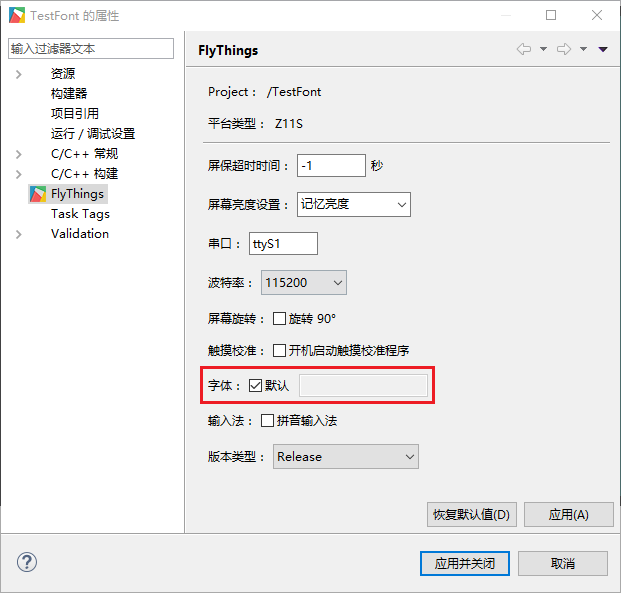Expand the 资源 tree node
Image resolution: width=621 pixels, height=593 pixels.
tap(18, 74)
